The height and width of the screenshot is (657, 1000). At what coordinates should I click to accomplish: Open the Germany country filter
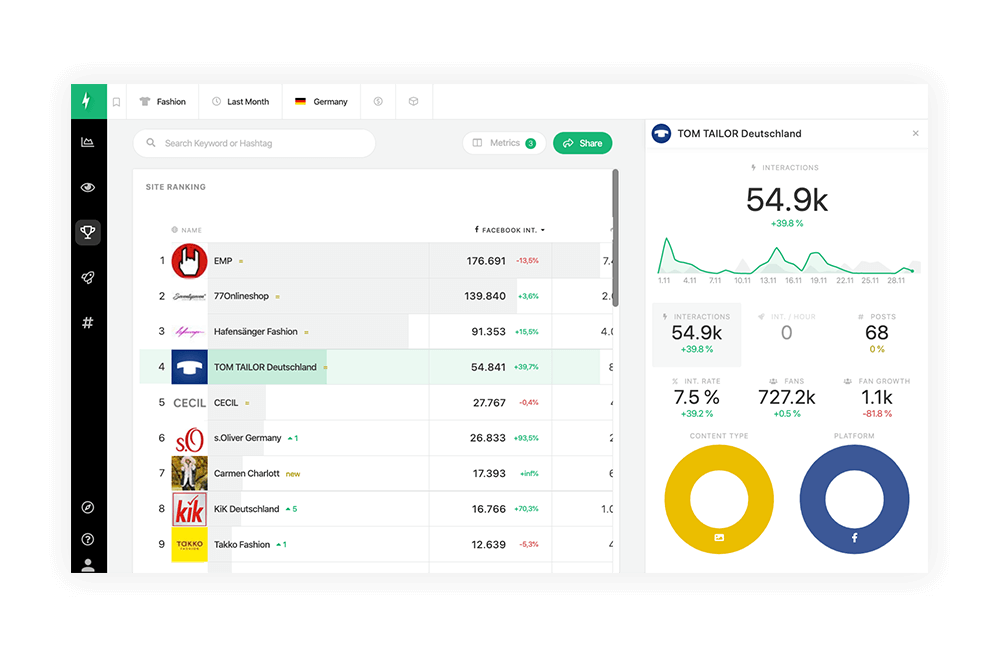tap(321, 102)
